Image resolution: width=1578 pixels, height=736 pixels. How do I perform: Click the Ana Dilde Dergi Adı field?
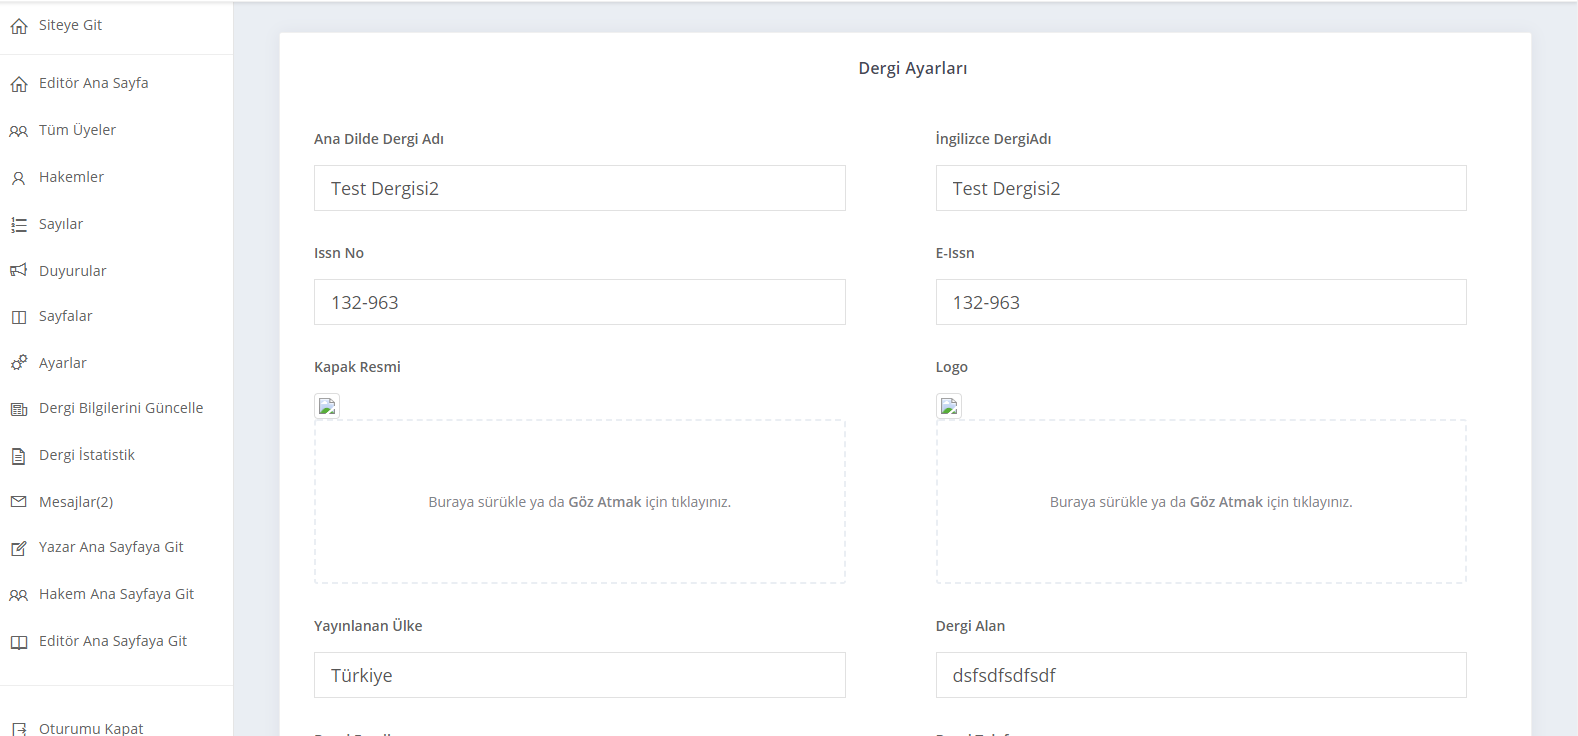(579, 188)
